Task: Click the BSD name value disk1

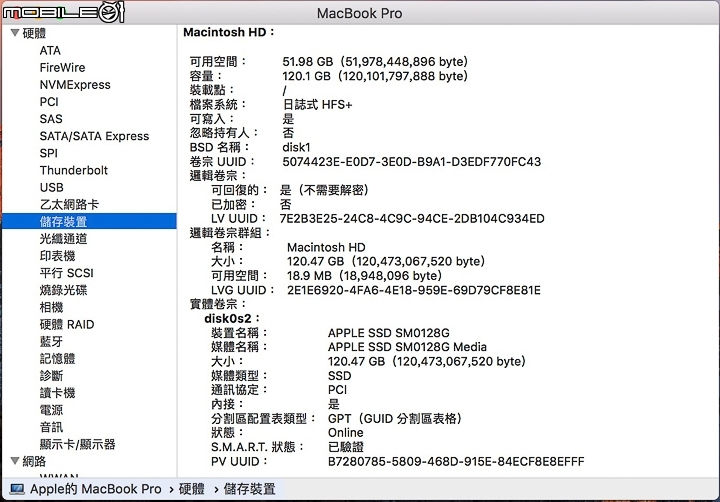Action: pos(297,147)
